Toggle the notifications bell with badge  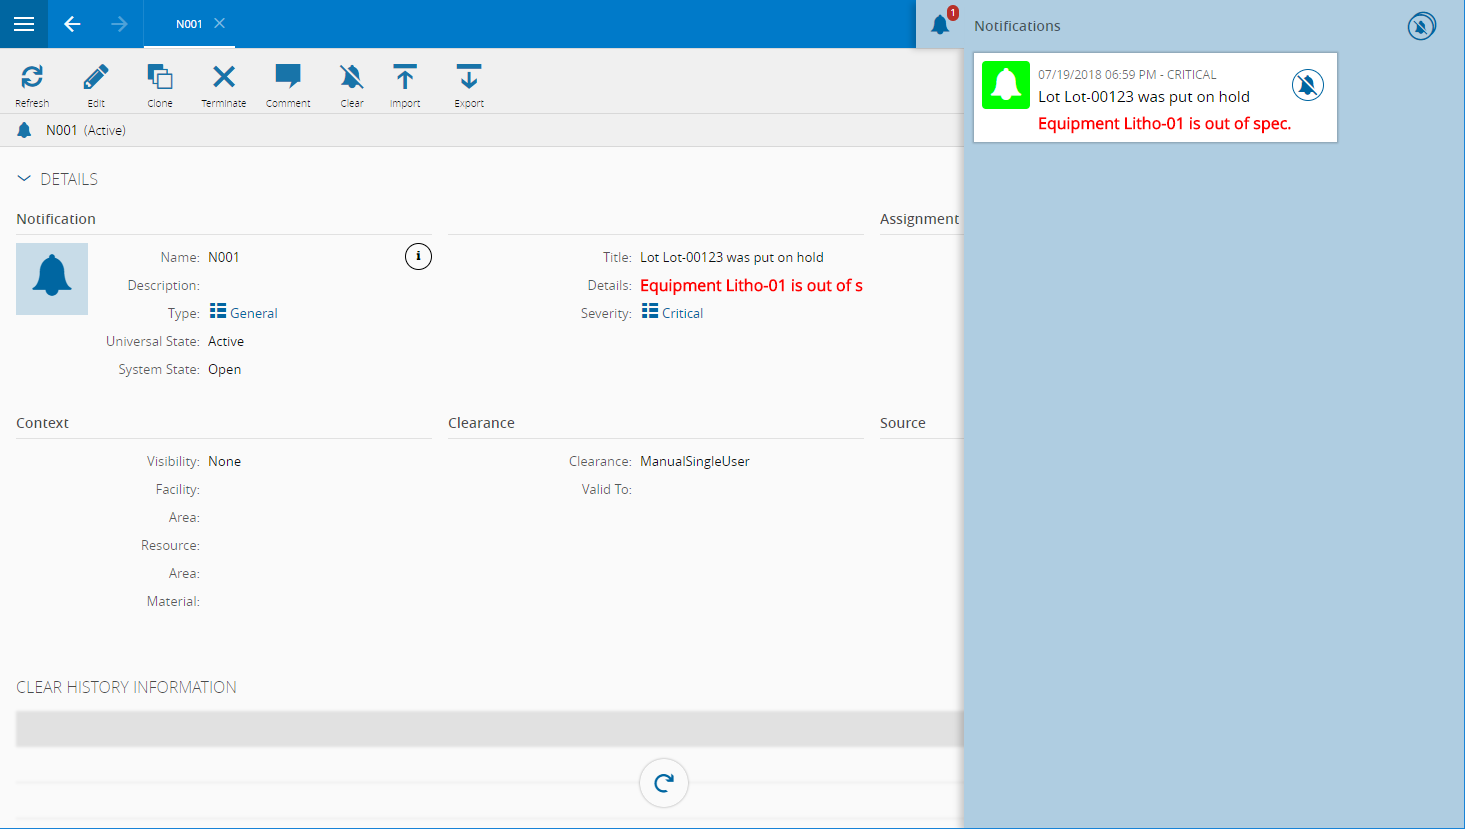pyautogui.click(x=940, y=24)
